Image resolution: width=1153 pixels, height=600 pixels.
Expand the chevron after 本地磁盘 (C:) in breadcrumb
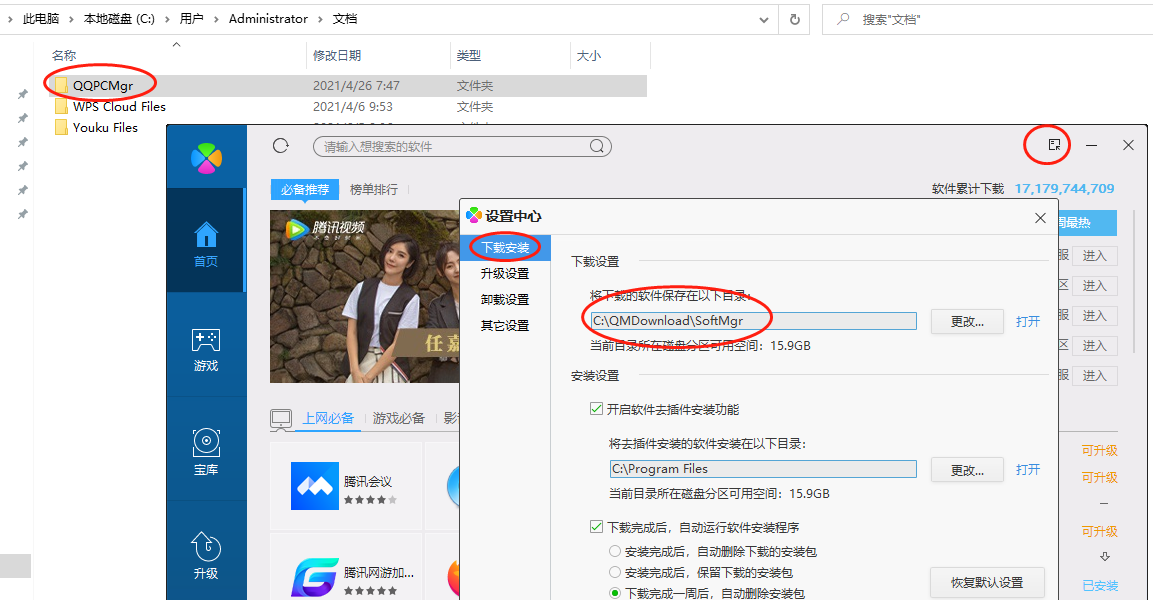coord(168,19)
